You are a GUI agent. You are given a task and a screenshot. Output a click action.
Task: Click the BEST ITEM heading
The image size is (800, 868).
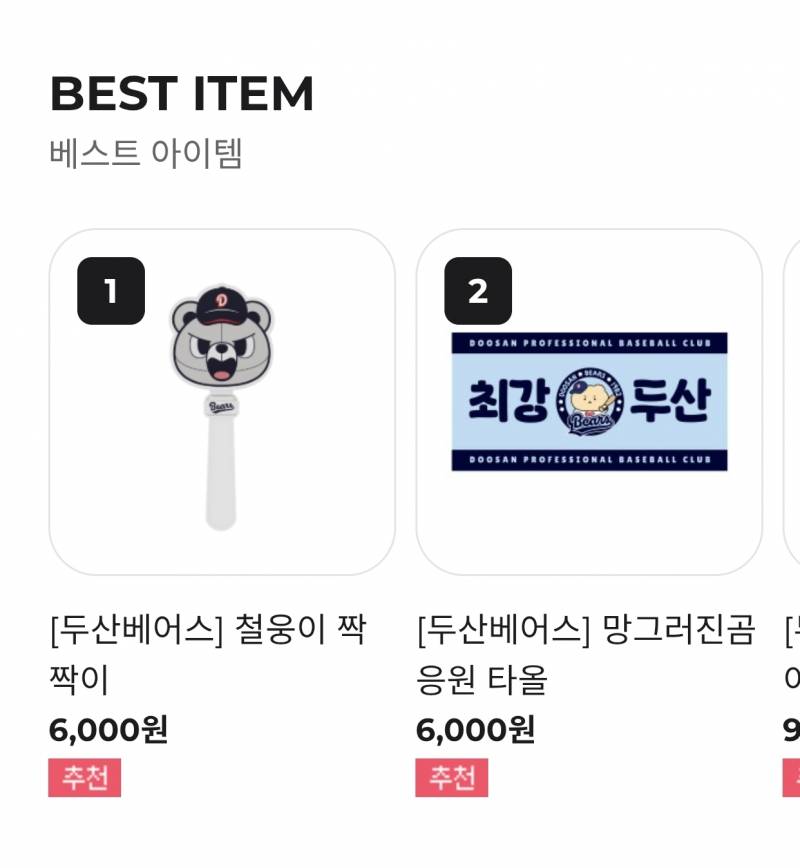[x=183, y=95]
